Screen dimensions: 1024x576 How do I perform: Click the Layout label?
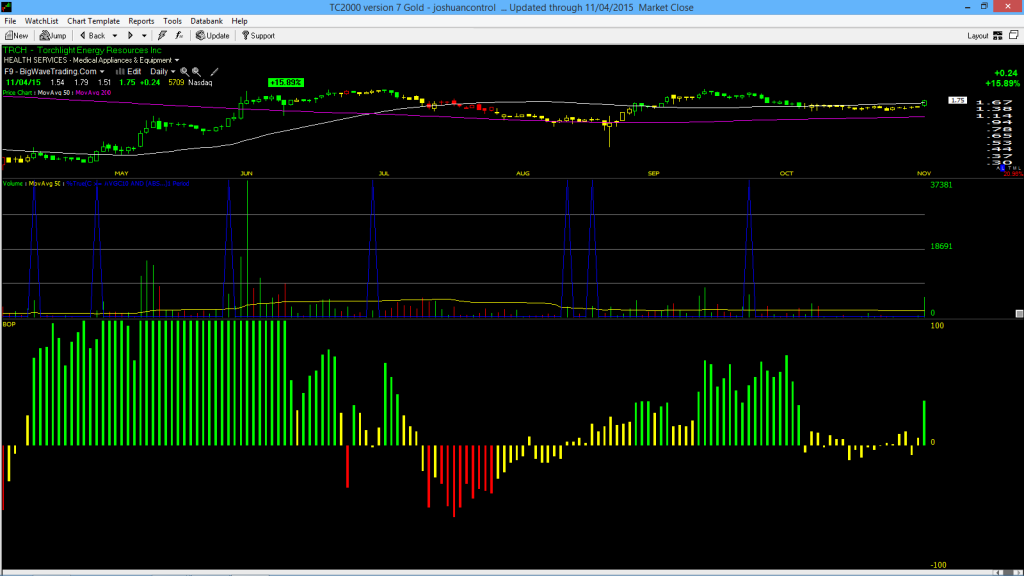pos(978,36)
